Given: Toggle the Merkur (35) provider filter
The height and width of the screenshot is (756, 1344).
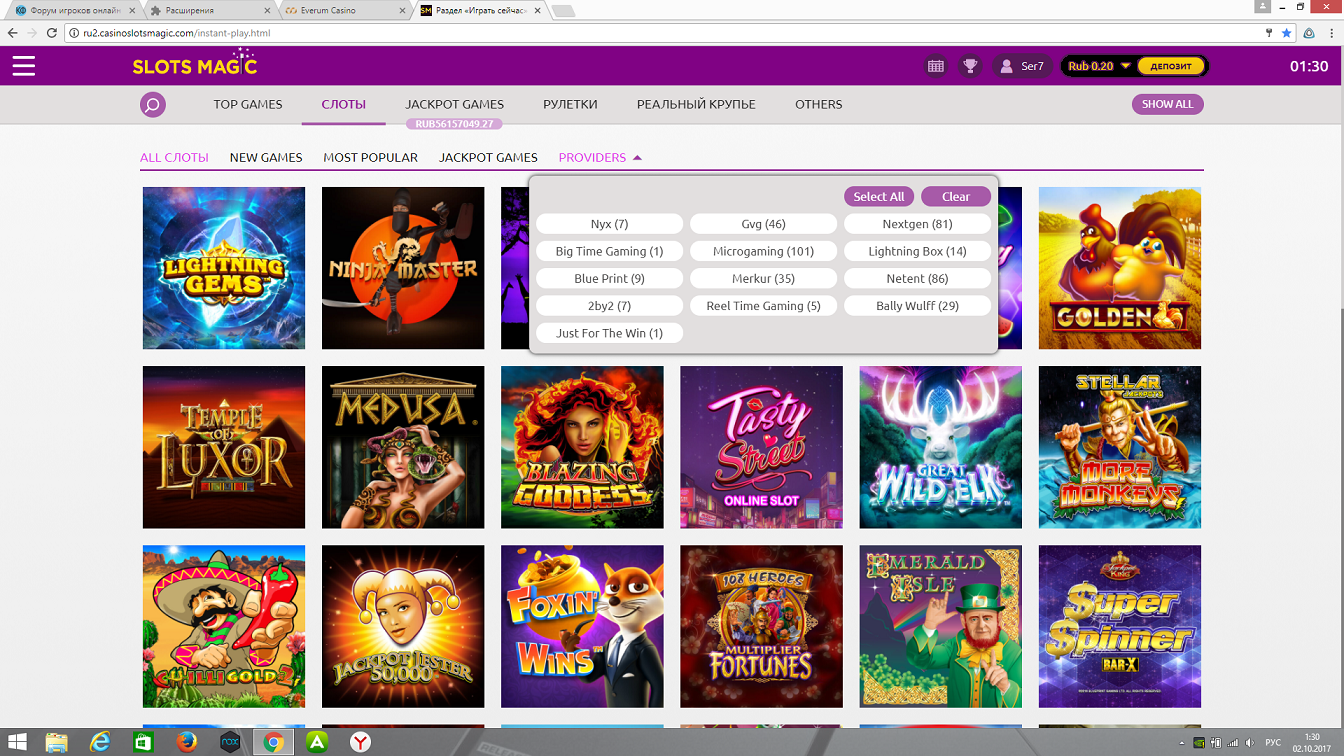Looking at the screenshot, I should [763, 278].
